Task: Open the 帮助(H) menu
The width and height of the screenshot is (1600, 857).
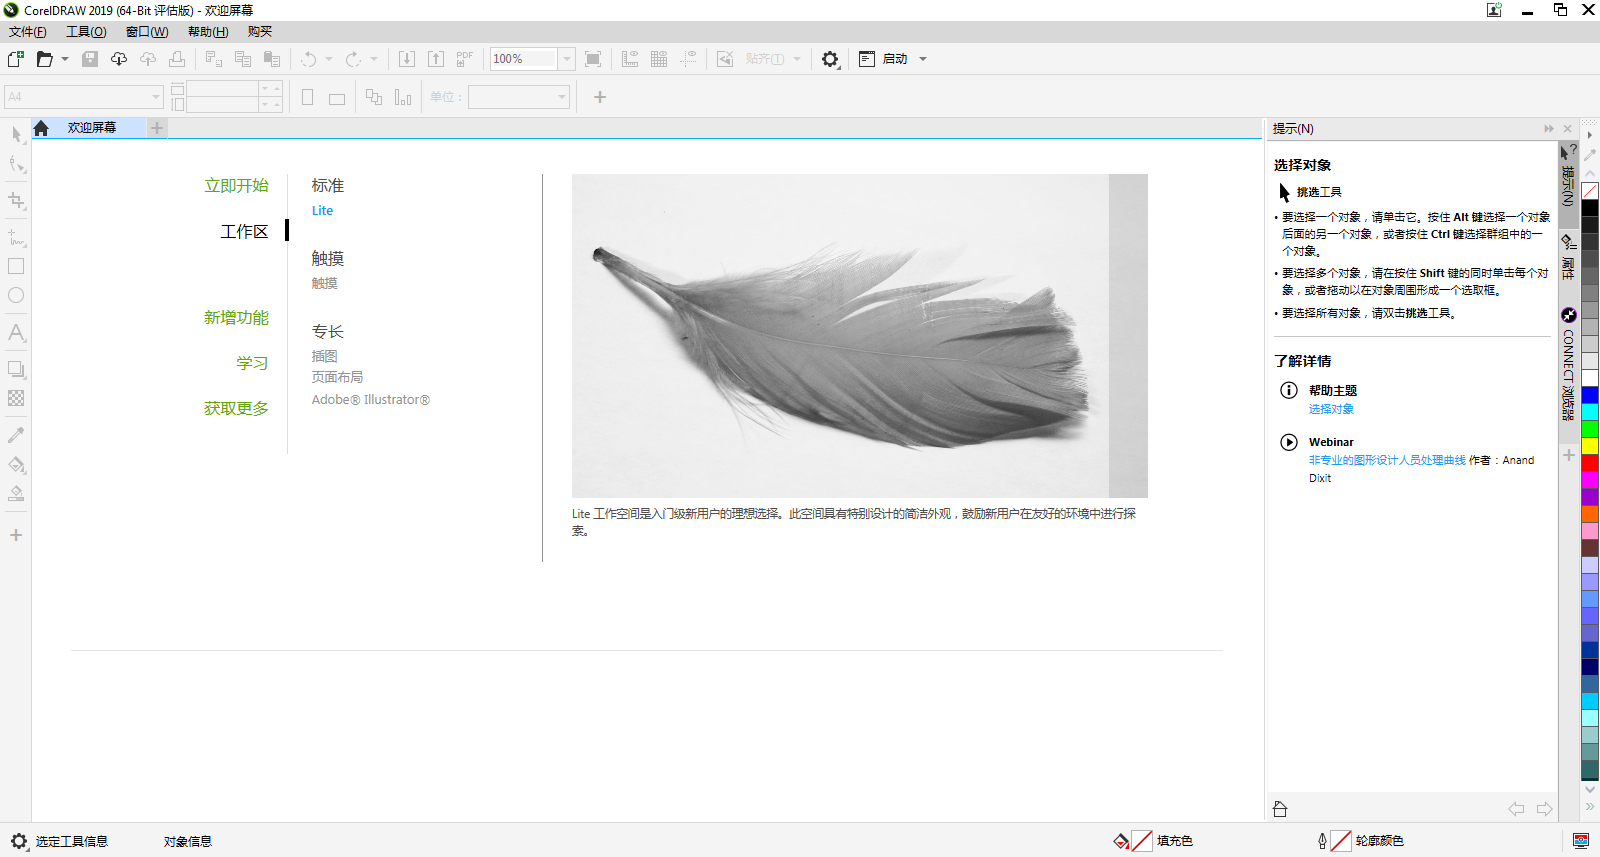Action: pyautogui.click(x=208, y=32)
